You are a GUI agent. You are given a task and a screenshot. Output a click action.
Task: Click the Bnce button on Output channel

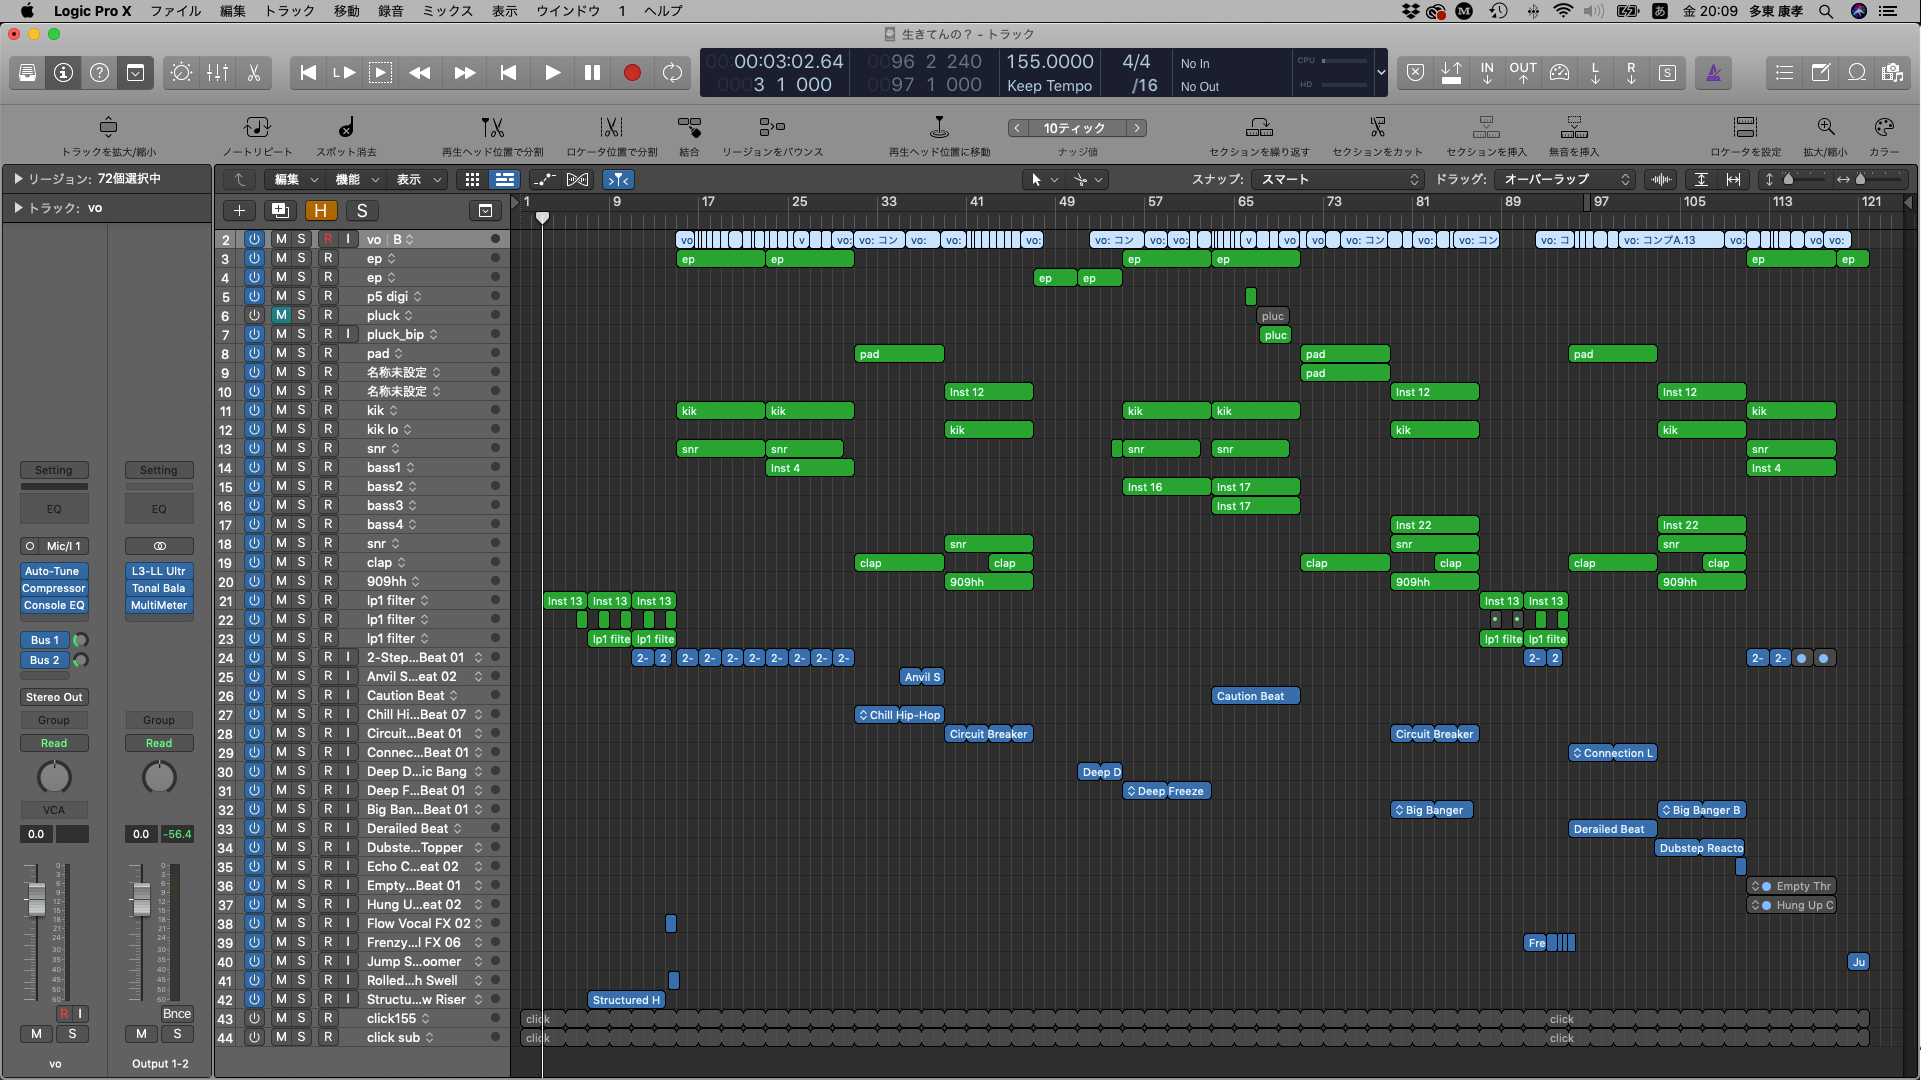click(x=176, y=1013)
